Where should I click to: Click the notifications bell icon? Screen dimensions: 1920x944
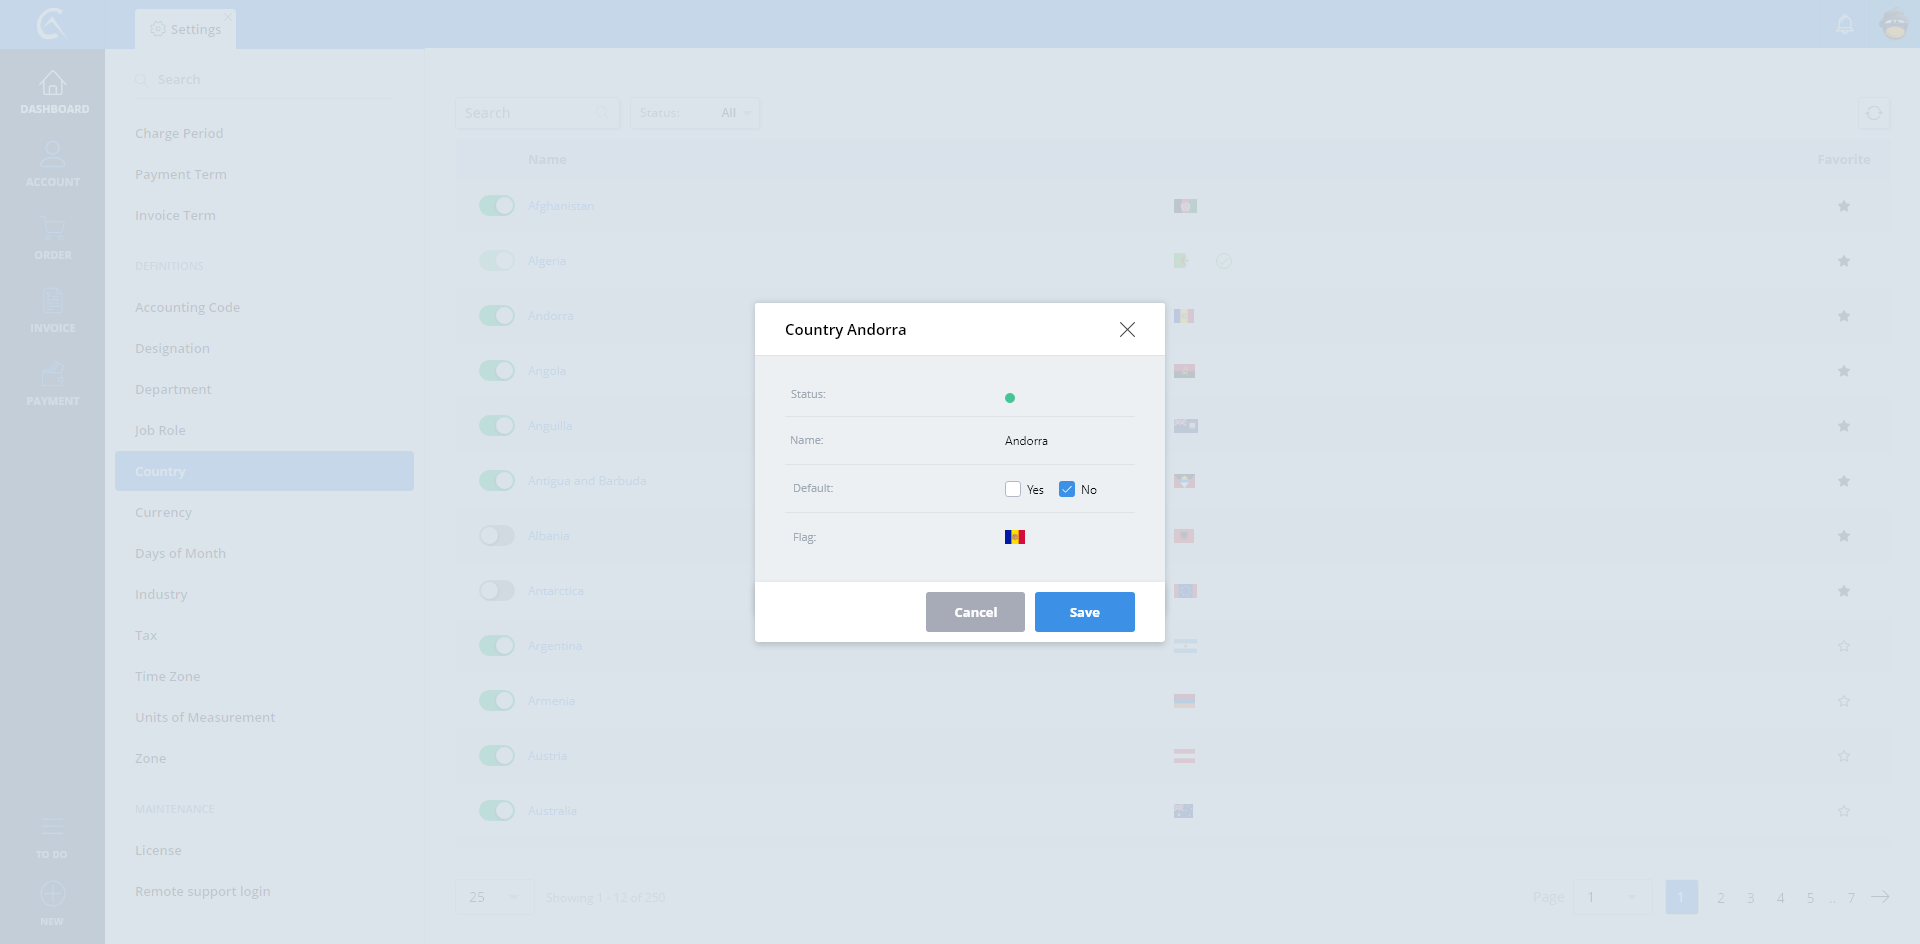pyautogui.click(x=1845, y=24)
